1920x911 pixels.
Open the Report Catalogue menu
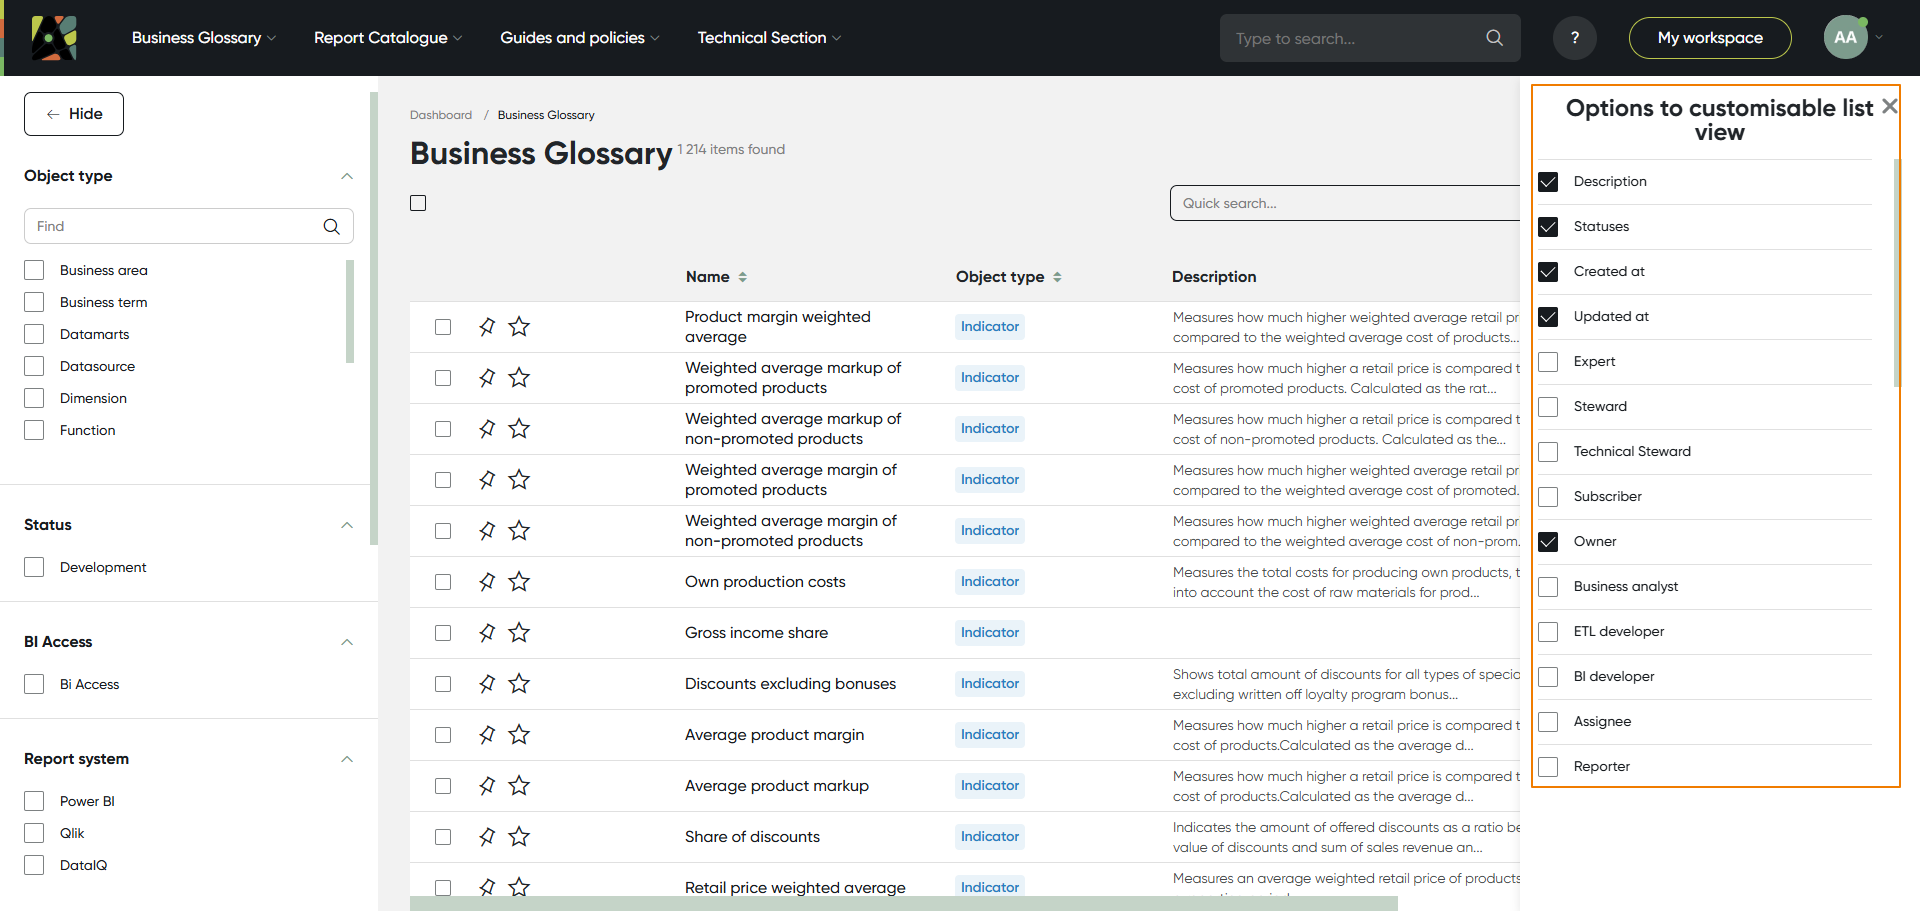(387, 38)
